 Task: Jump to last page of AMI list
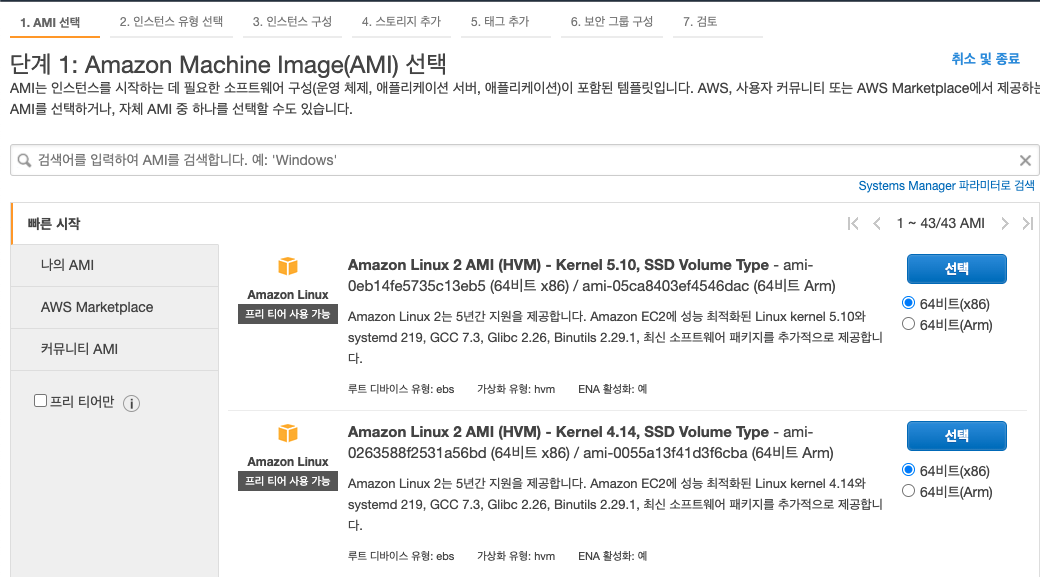tap(1027, 224)
